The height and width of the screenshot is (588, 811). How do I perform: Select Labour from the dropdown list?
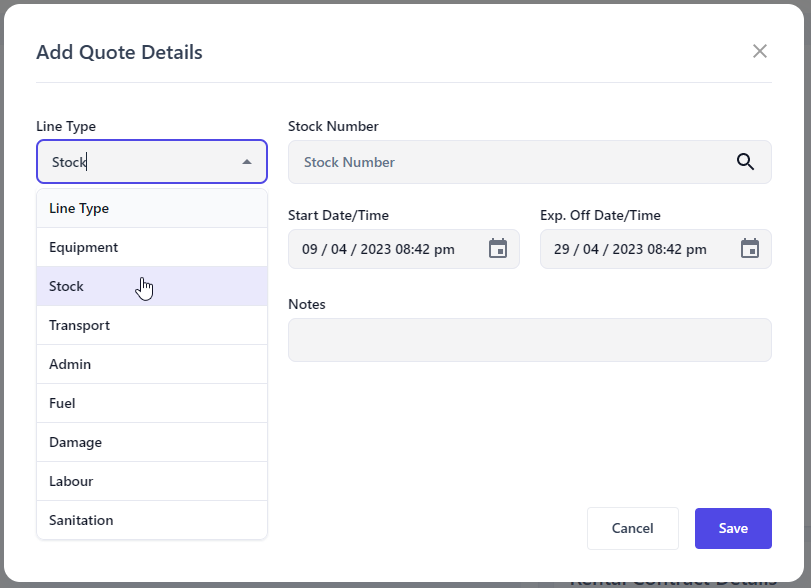pos(71,481)
